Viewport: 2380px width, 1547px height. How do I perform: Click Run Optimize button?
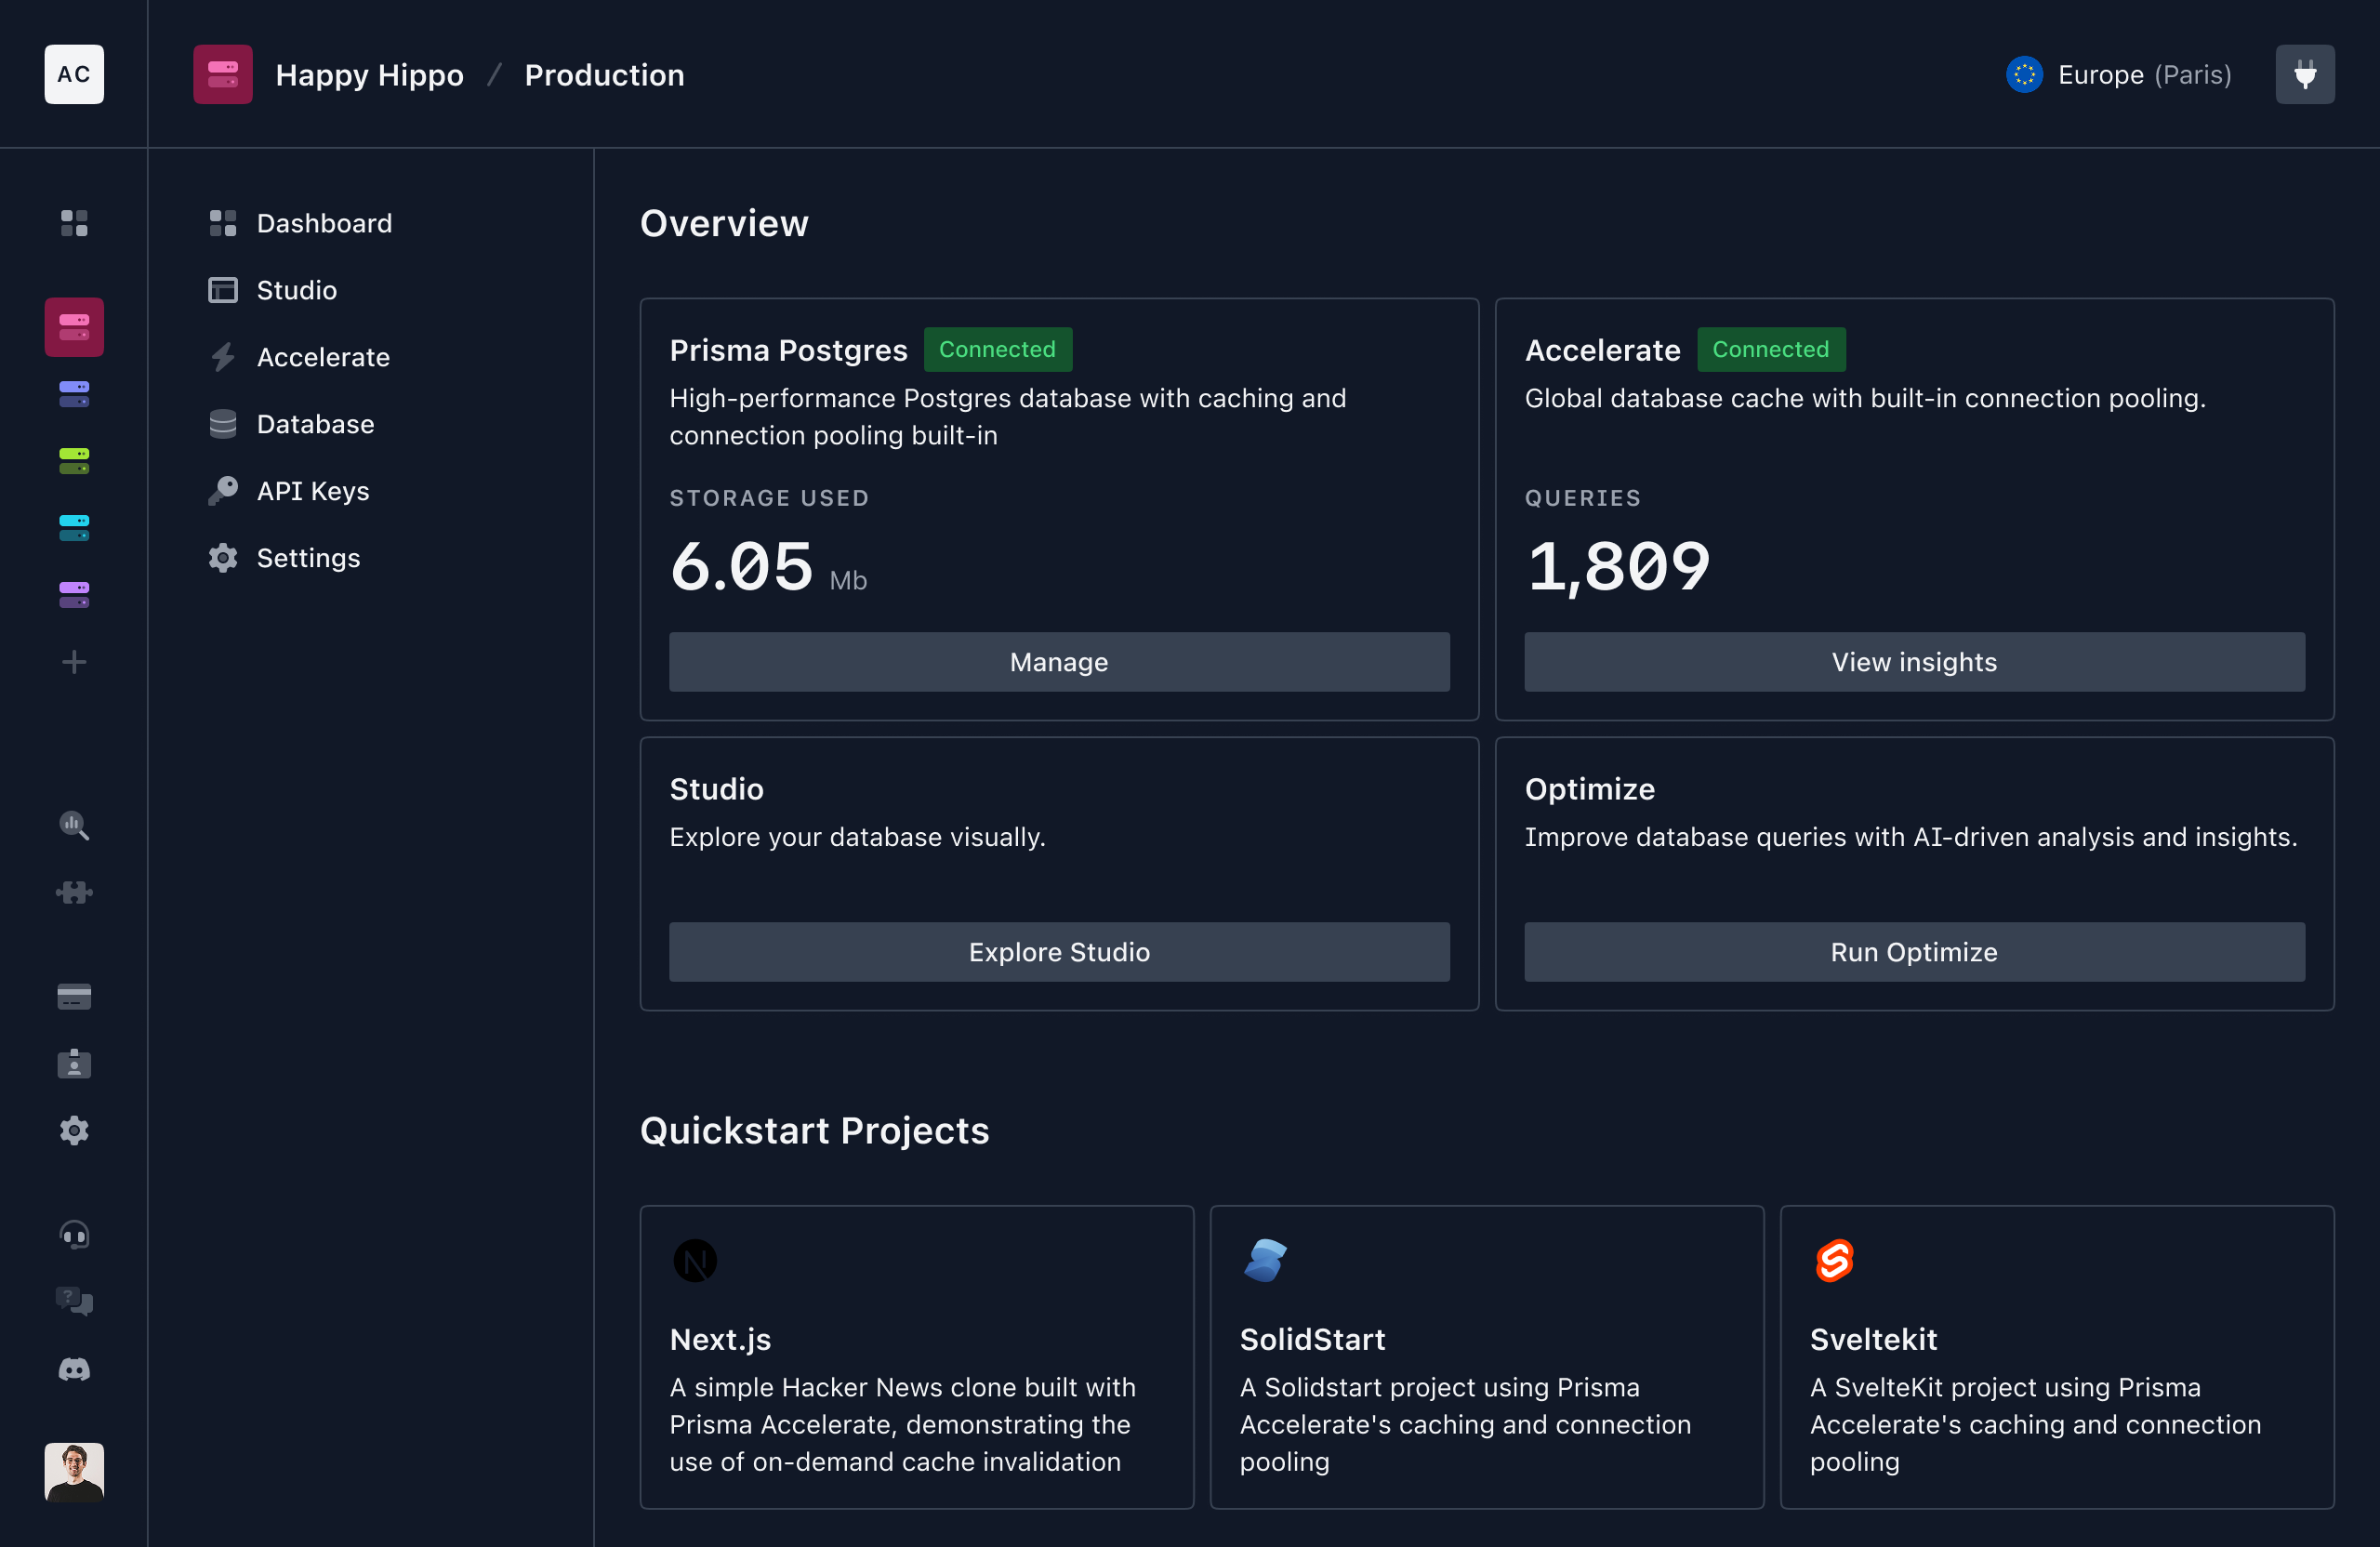1913,952
